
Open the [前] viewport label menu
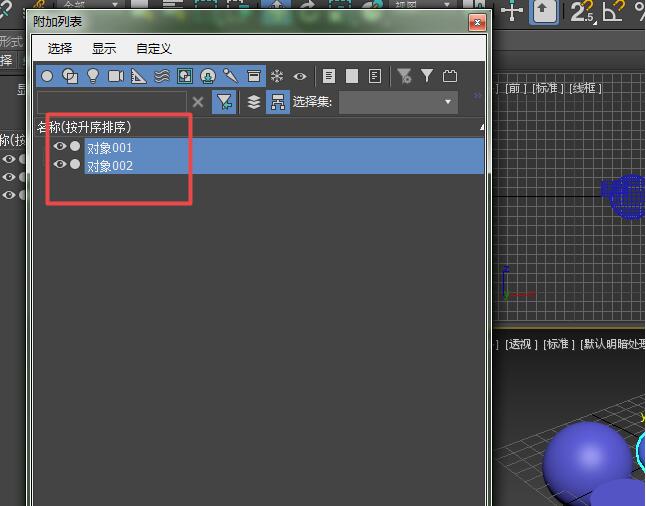pyautogui.click(x=514, y=88)
